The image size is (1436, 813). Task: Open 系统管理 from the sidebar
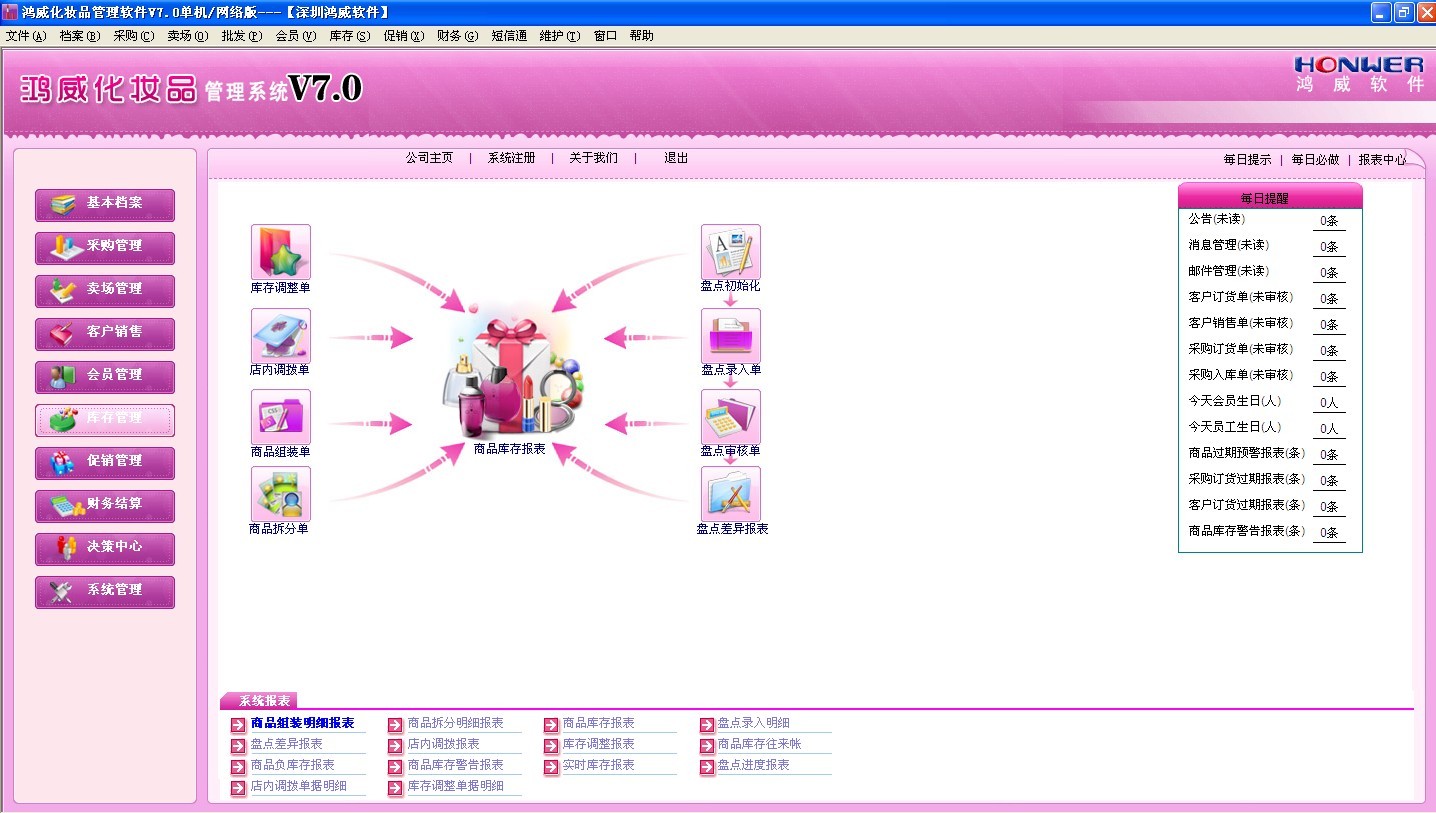[105, 591]
